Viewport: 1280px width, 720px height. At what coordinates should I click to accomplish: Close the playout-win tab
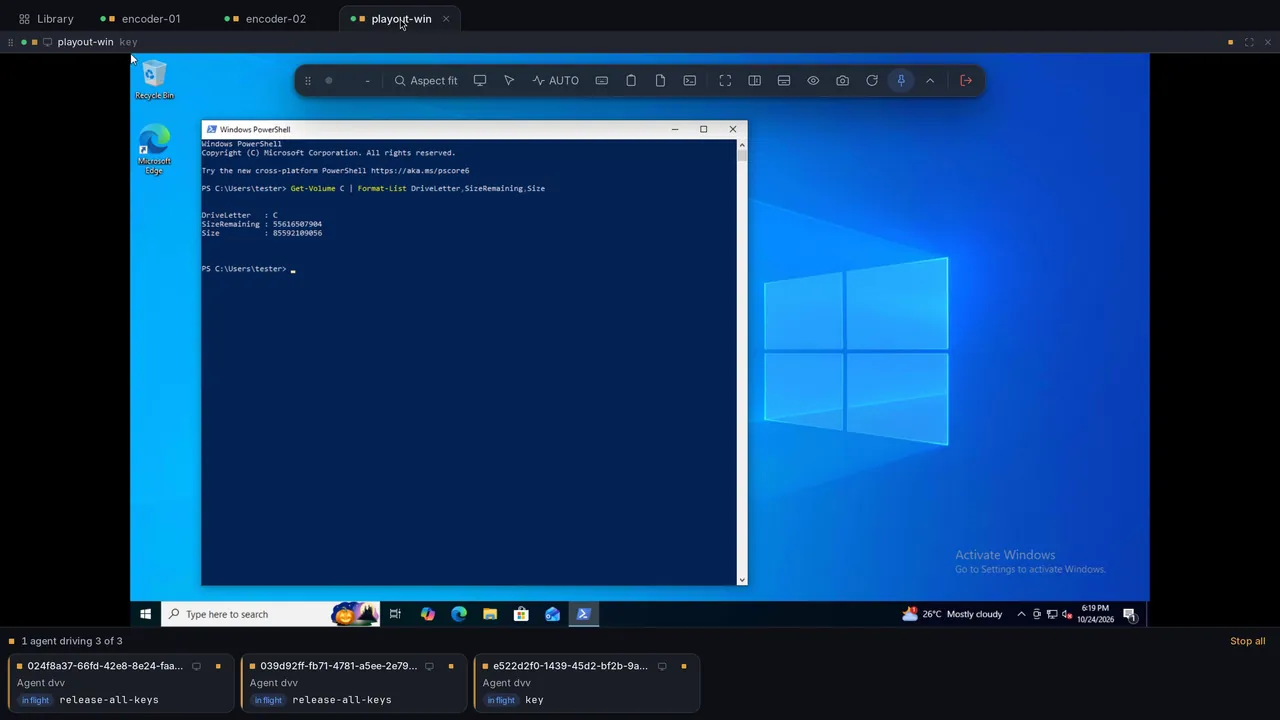pos(446,19)
